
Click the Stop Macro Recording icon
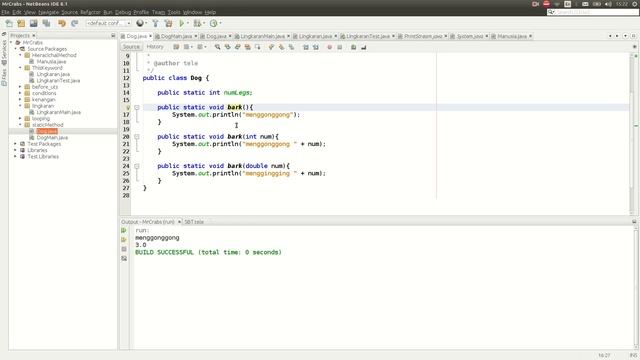point(340,47)
